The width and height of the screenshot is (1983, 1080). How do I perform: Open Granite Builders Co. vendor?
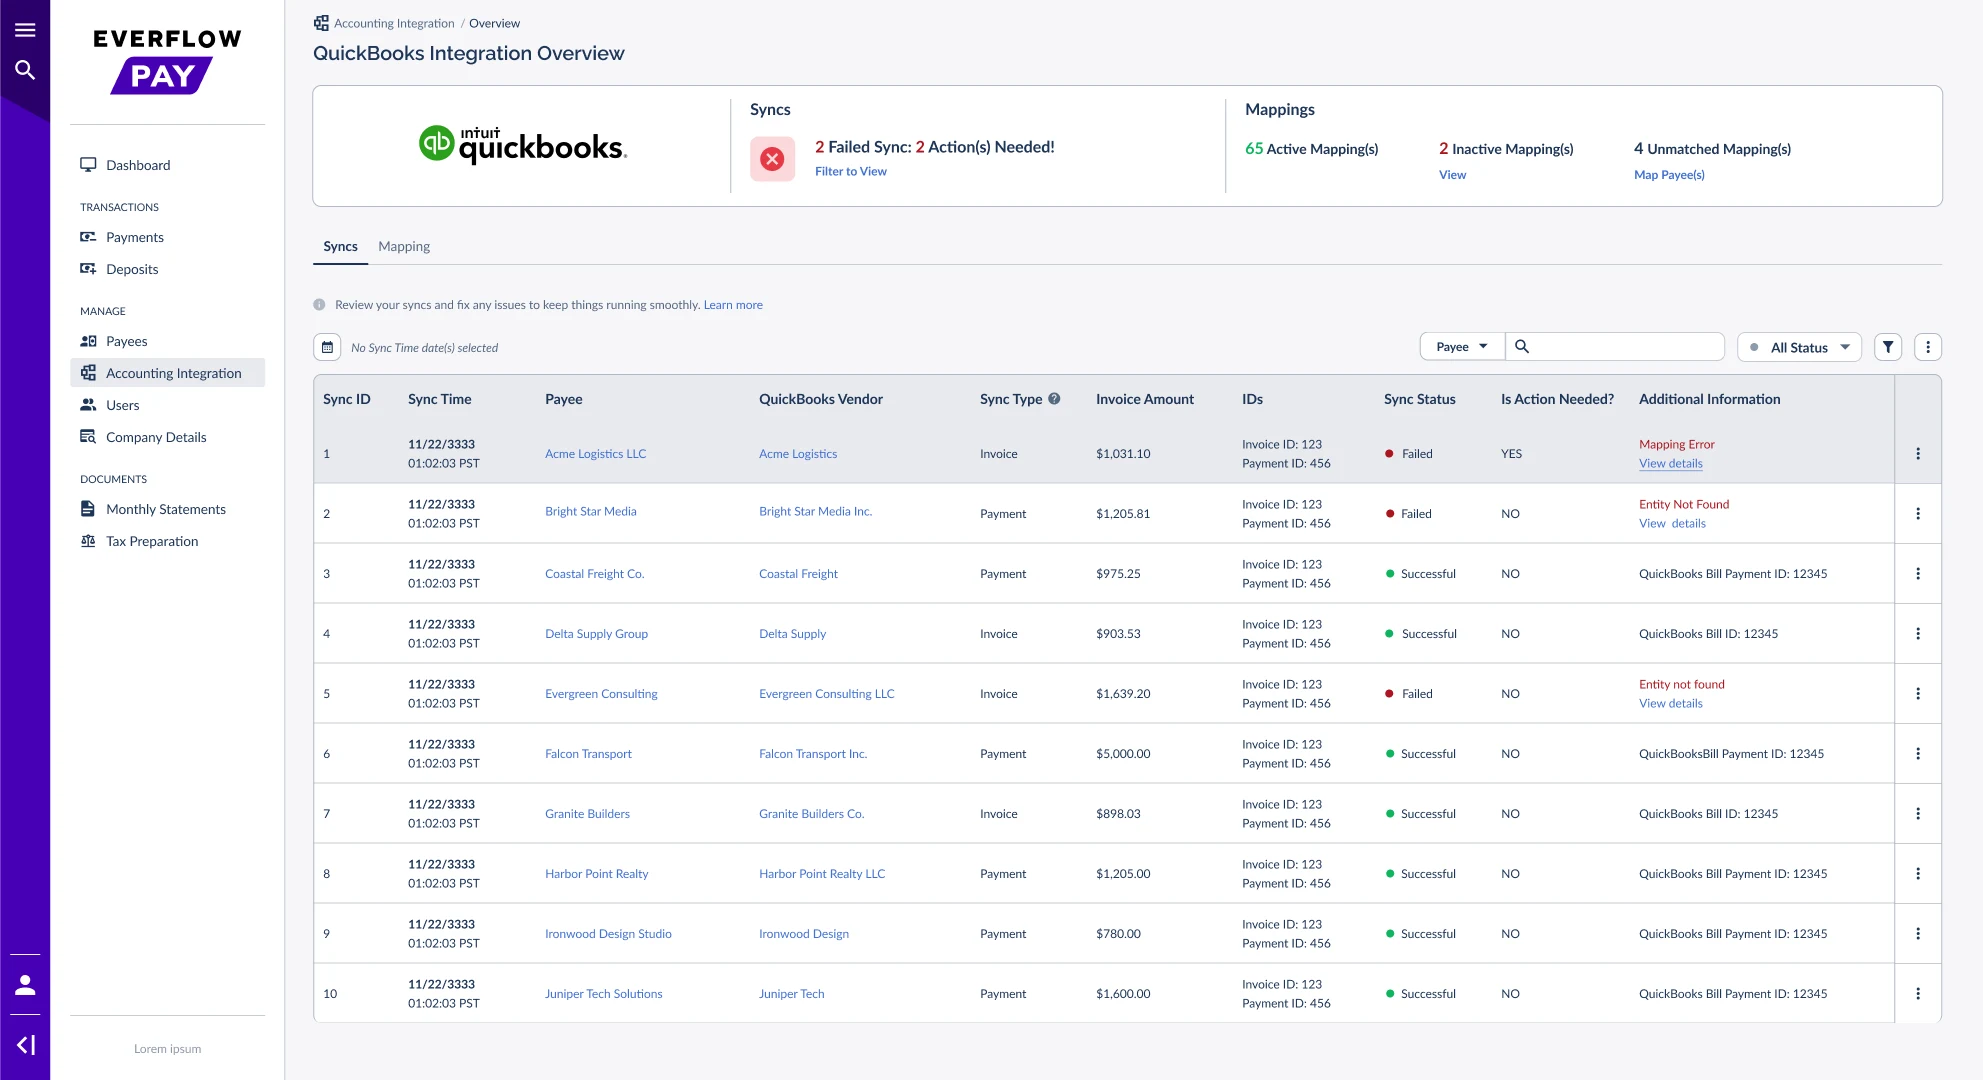(811, 814)
